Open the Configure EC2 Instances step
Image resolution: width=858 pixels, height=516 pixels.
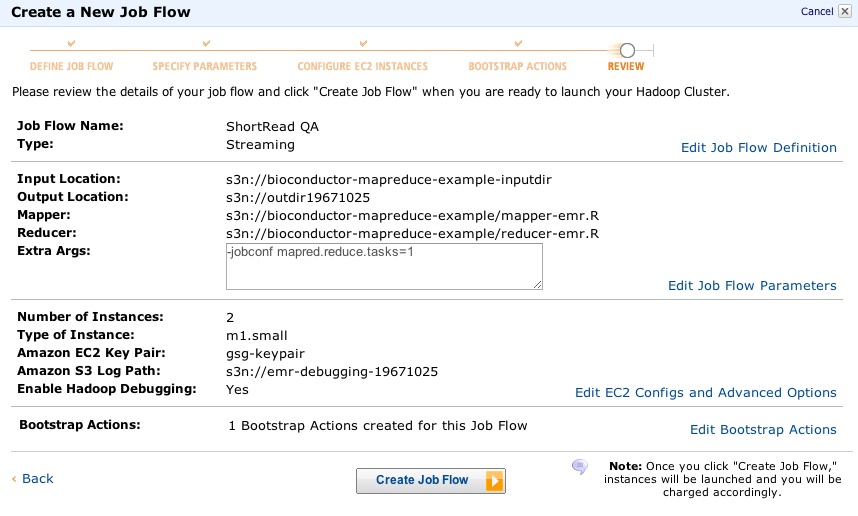(362, 67)
